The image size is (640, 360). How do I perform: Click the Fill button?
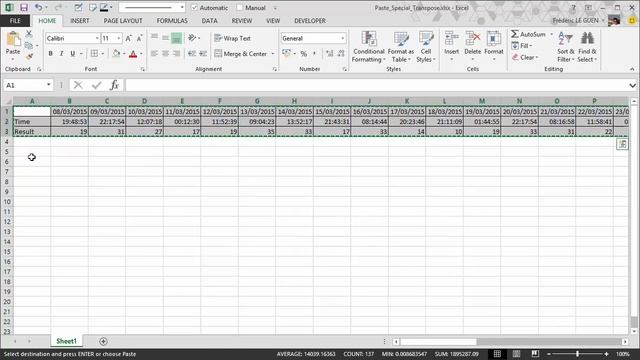(522, 46)
